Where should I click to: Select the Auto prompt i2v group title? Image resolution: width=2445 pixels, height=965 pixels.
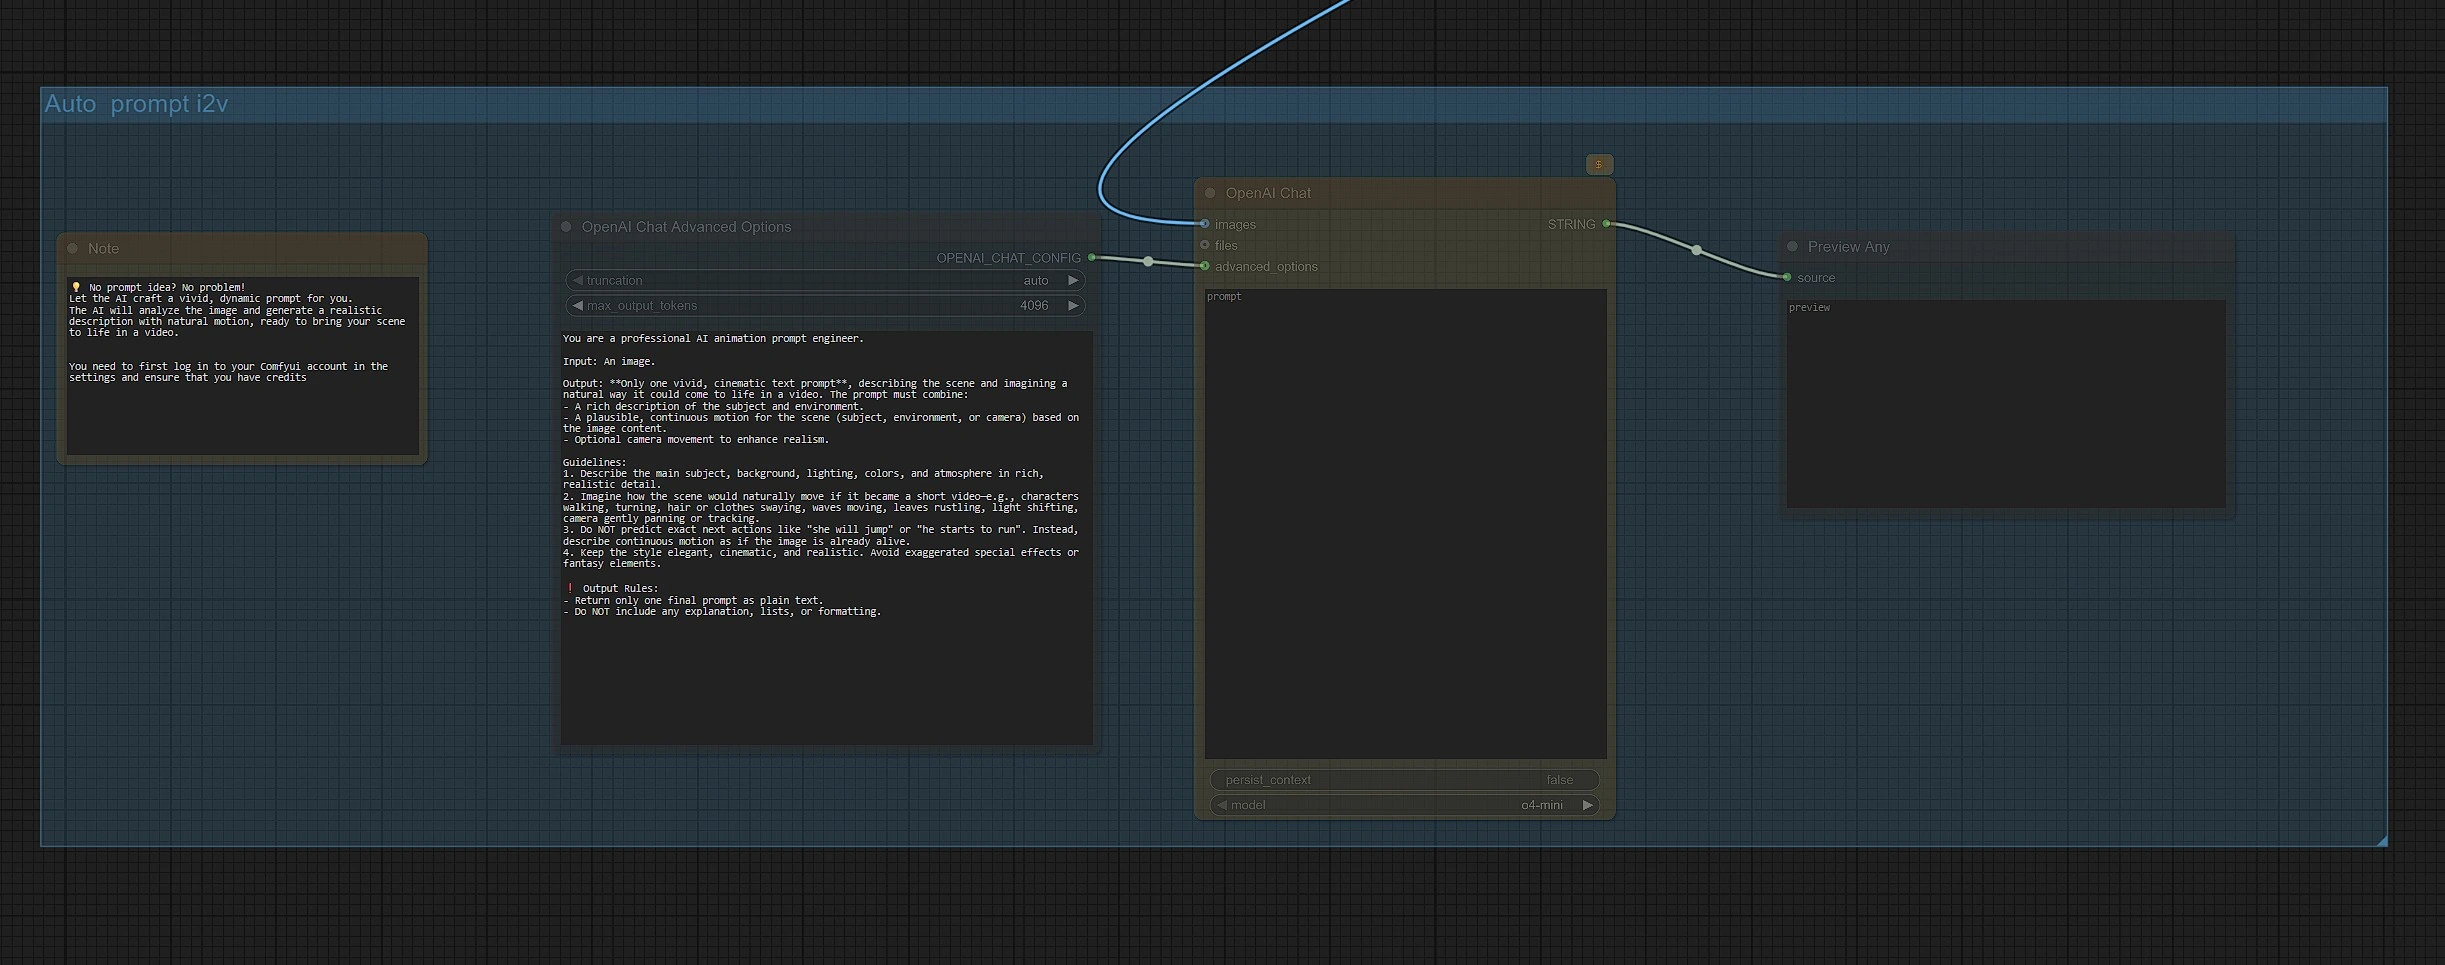(x=136, y=104)
